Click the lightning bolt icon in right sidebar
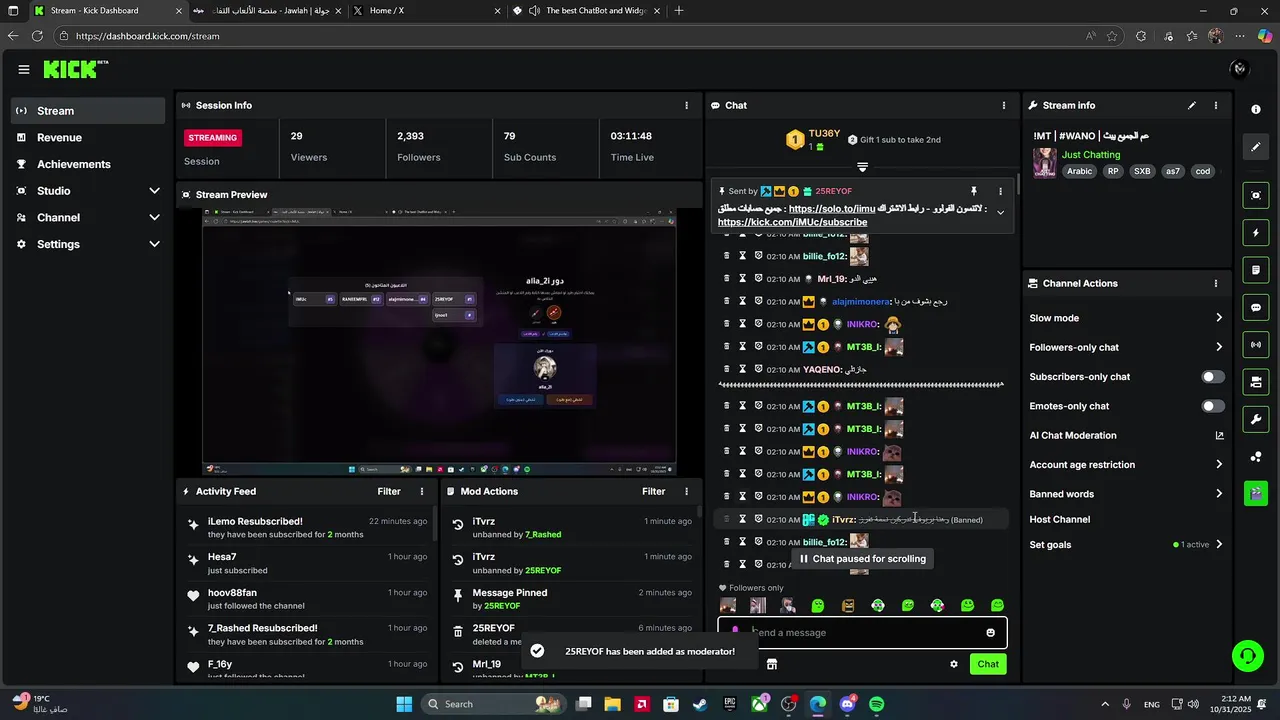 click(1256, 233)
